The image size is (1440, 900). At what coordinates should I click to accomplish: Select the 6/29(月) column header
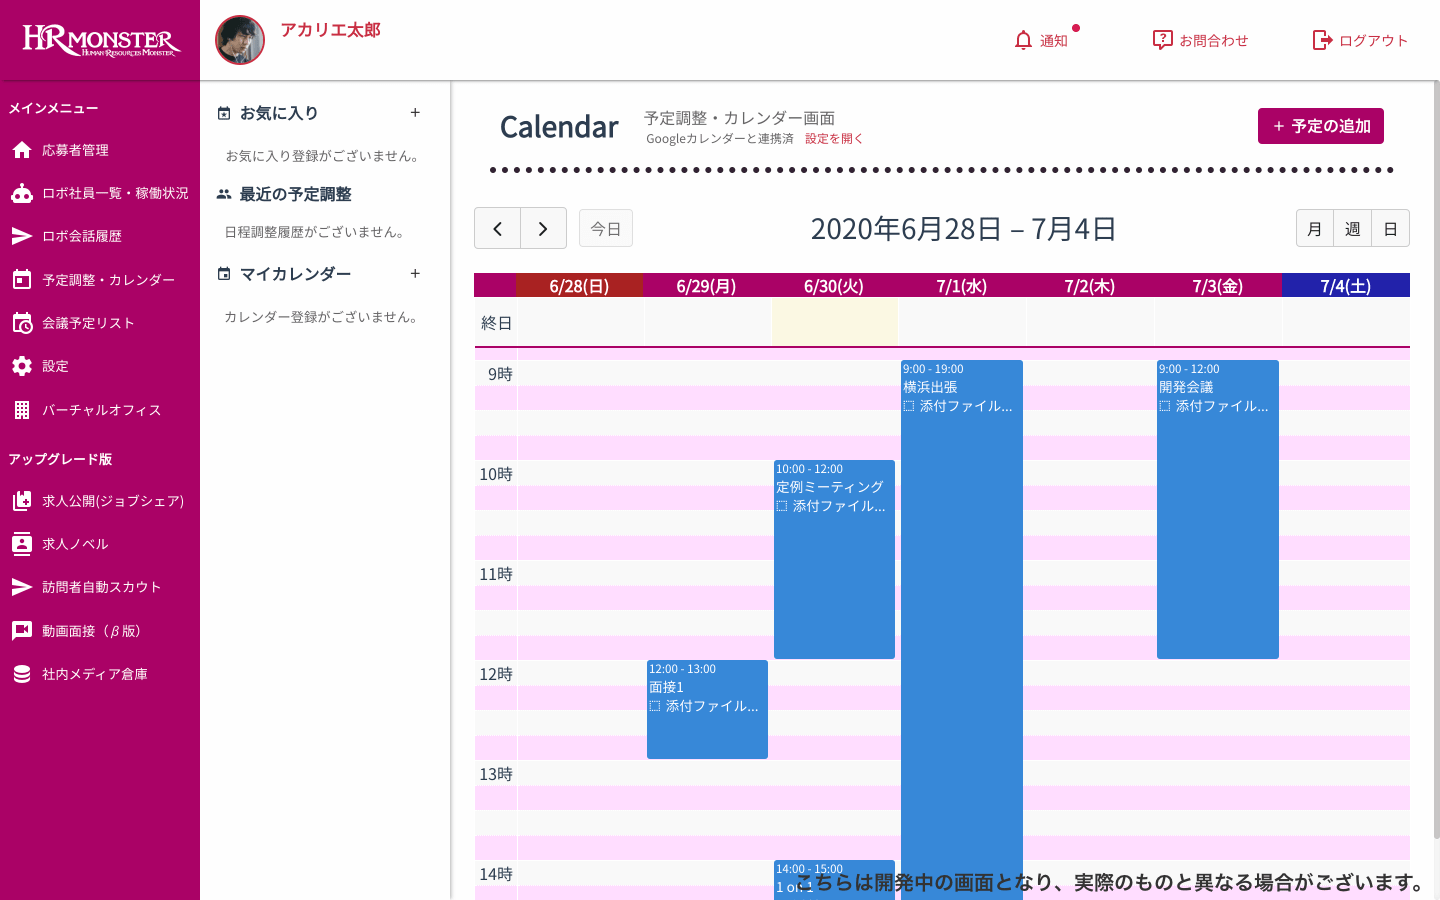706,286
